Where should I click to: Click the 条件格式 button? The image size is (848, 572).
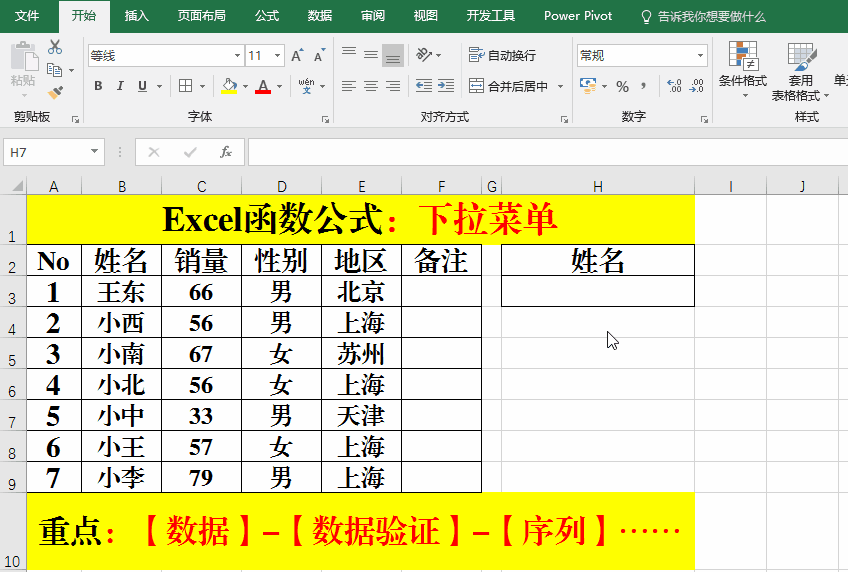[x=743, y=68]
